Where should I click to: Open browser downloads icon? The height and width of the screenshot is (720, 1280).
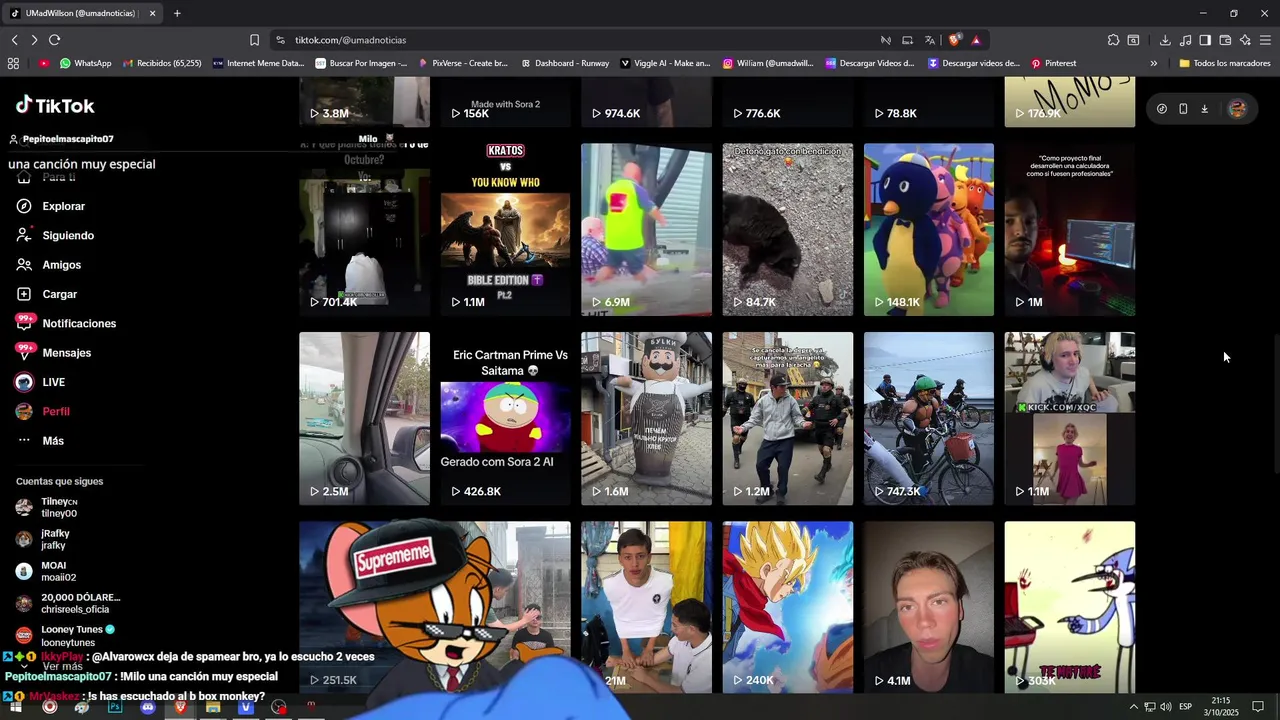(x=1165, y=40)
